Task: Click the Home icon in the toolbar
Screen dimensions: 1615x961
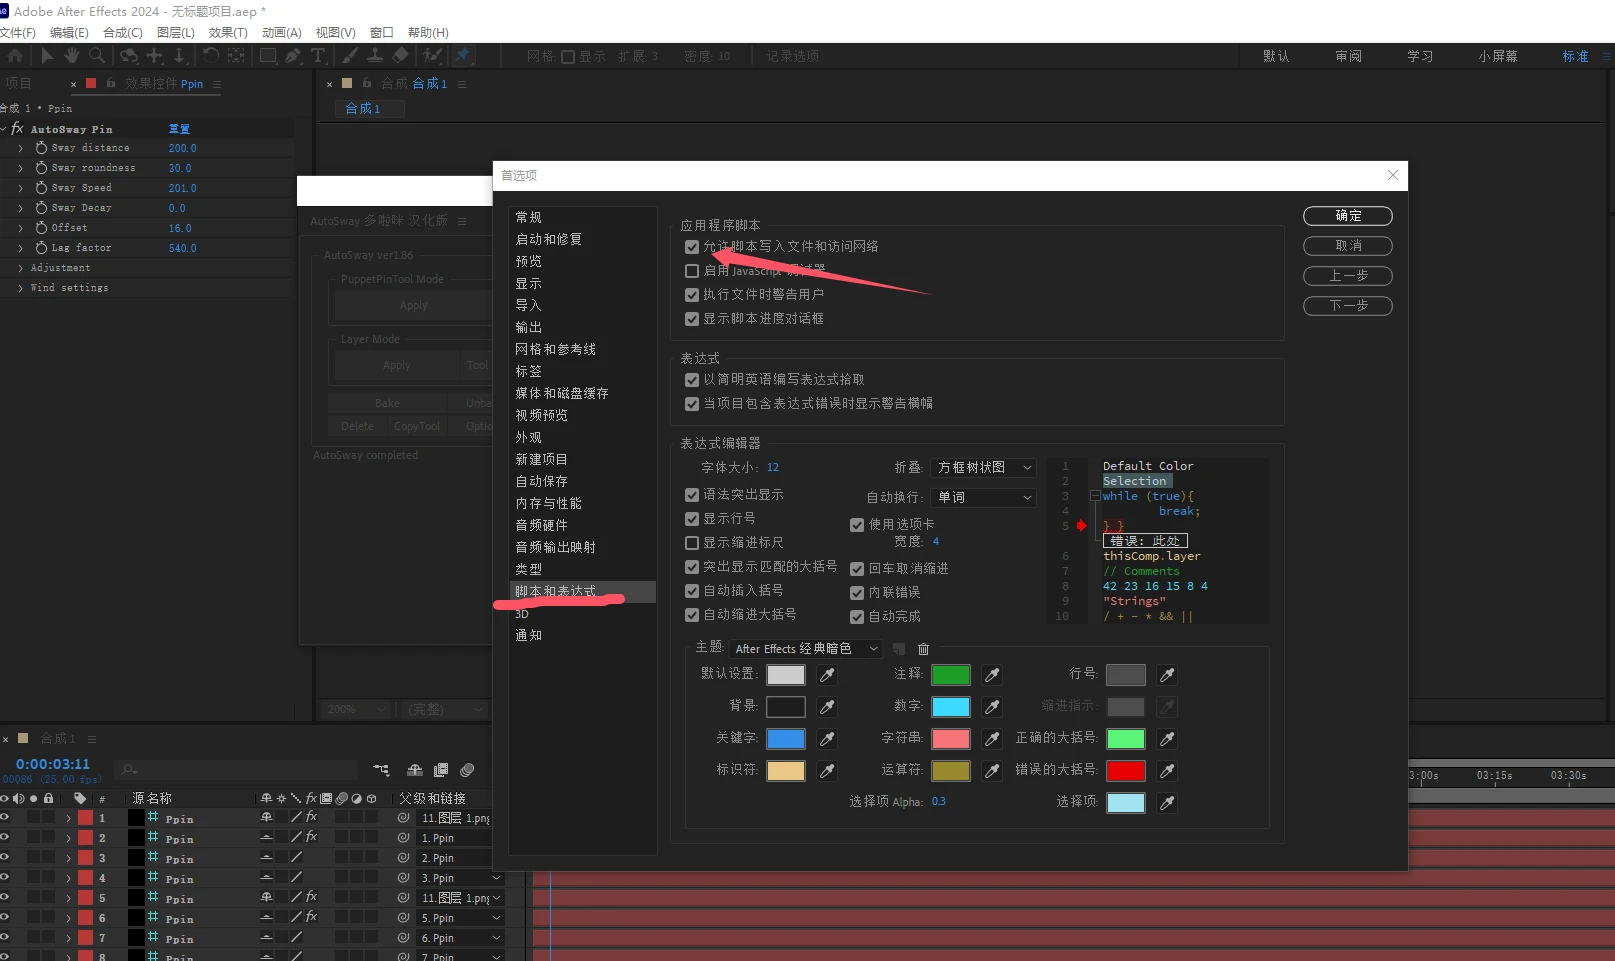Action: point(16,56)
